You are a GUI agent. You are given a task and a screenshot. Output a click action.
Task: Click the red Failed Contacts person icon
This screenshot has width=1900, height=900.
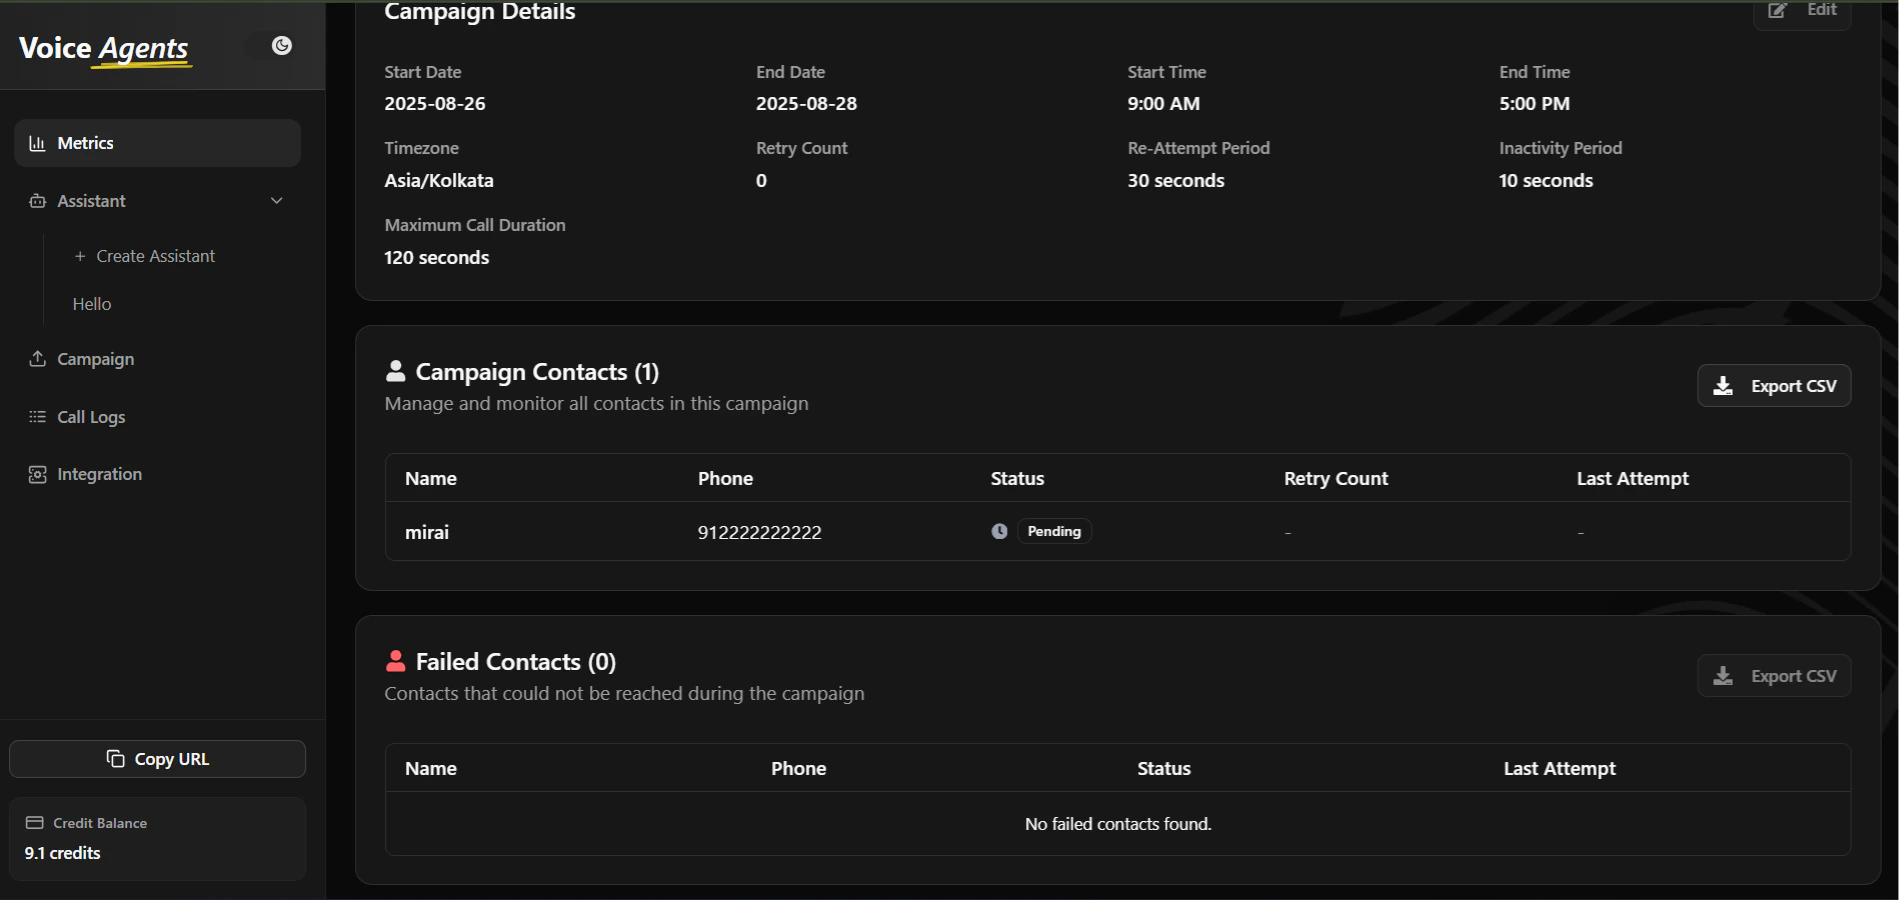click(x=396, y=660)
